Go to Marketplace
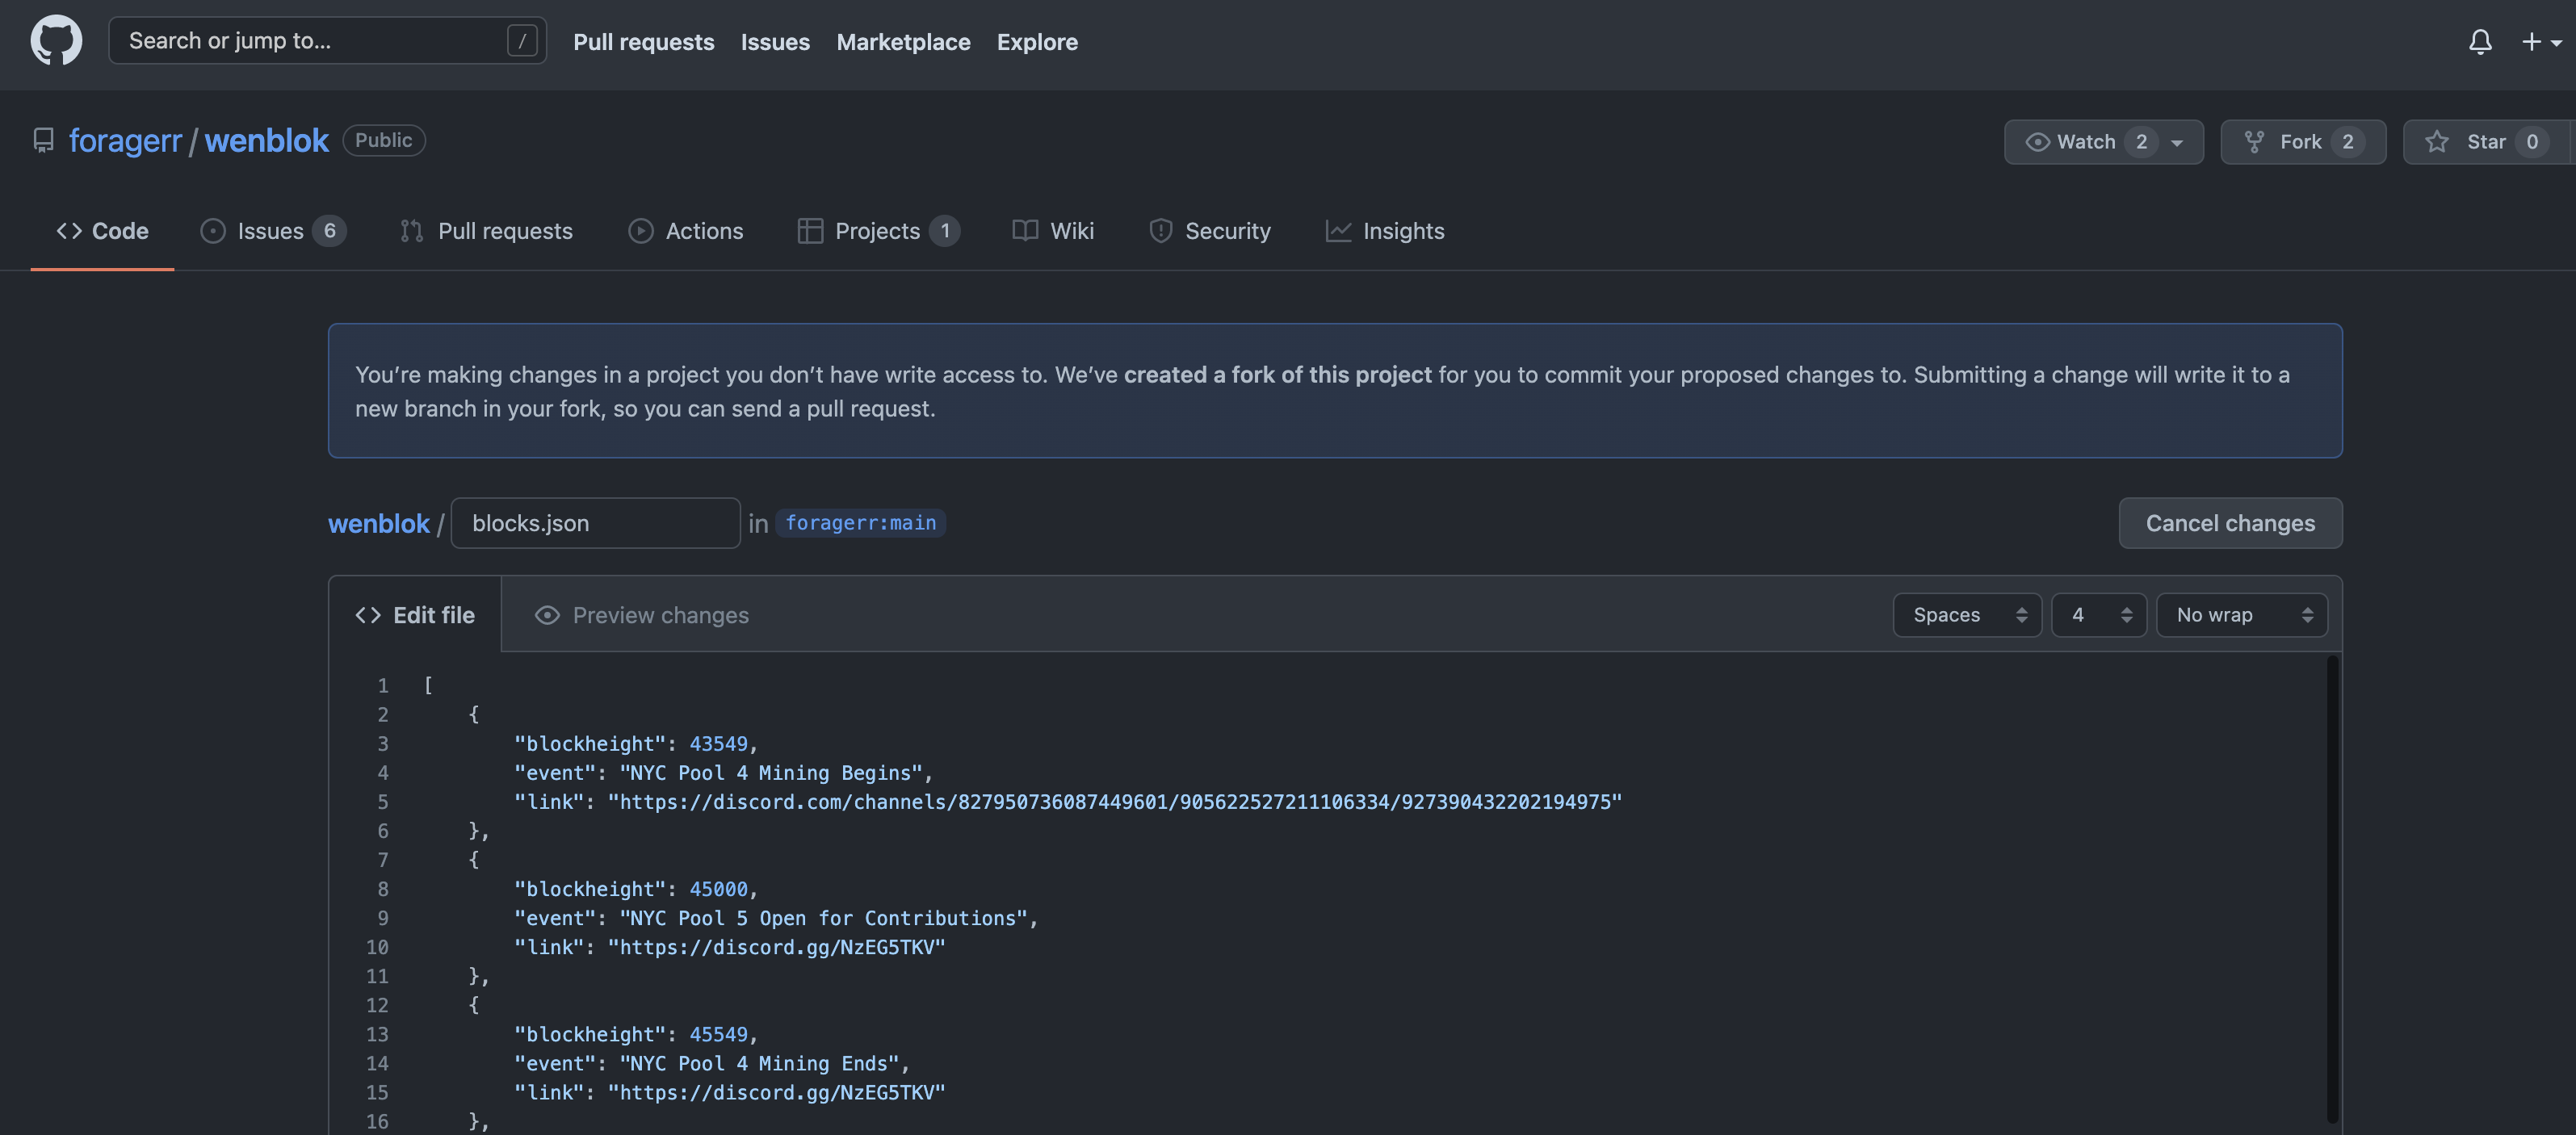2576x1135 pixels. pyautogui.click(x=903, y=42)
